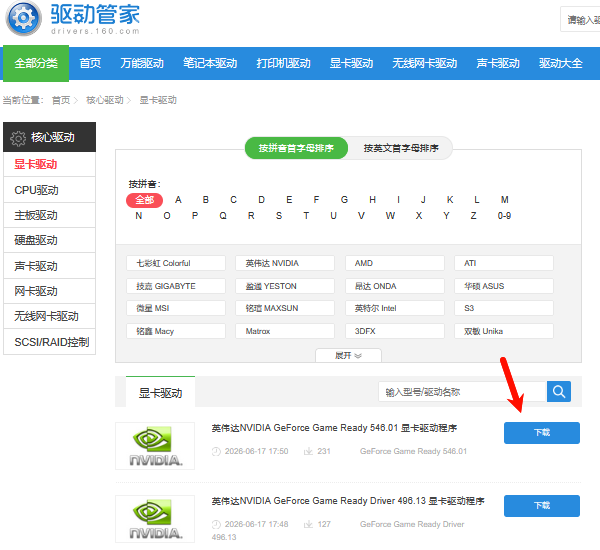
Task: Open 笔记本驱动 nav item
Action: click(210, 63)
